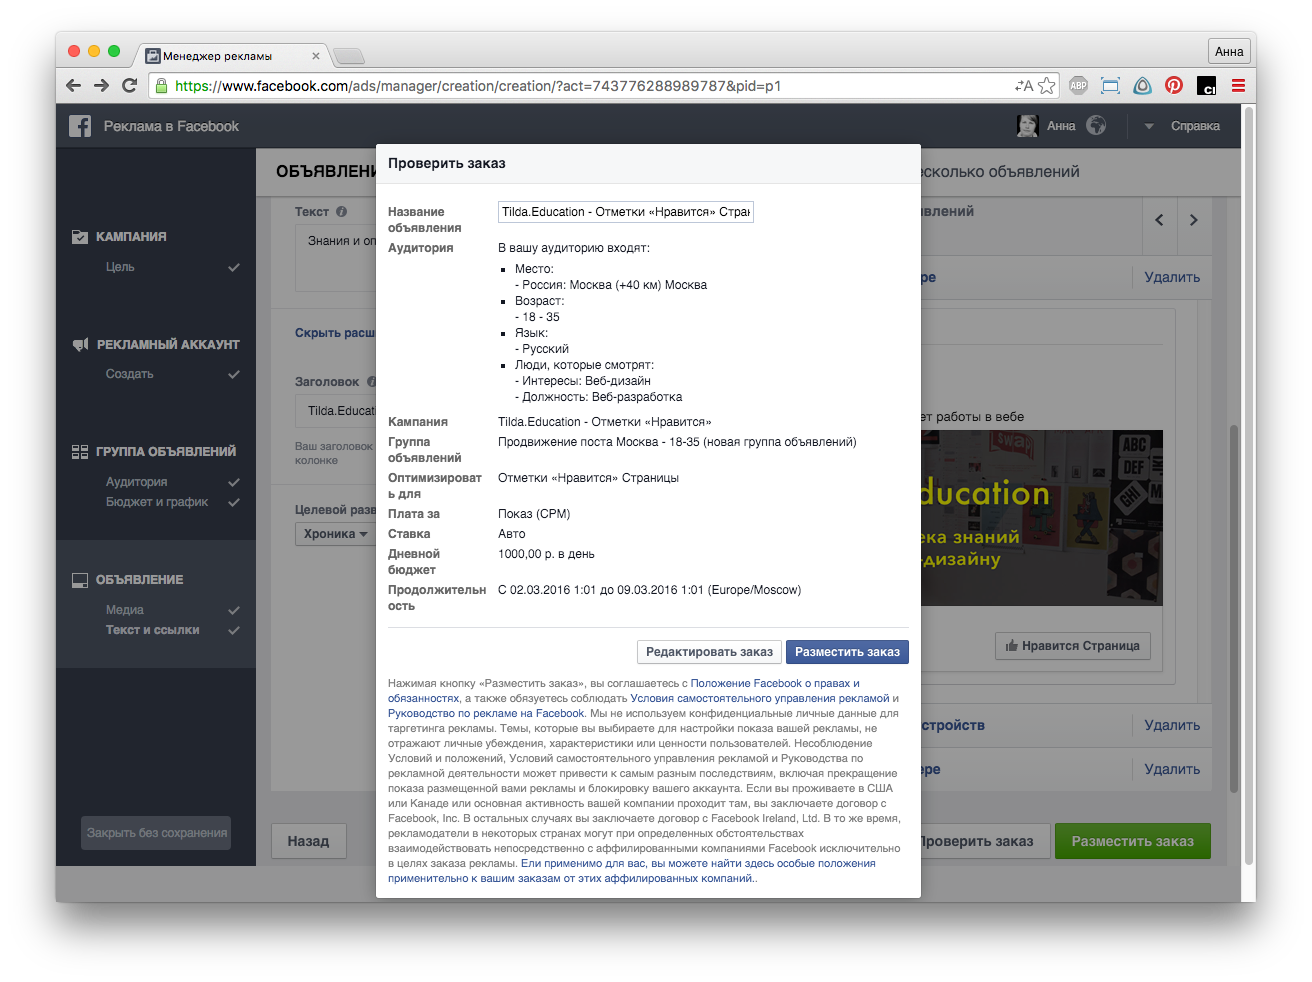
Task: Go to next ad with right chevron
Action: [1193, 220]
